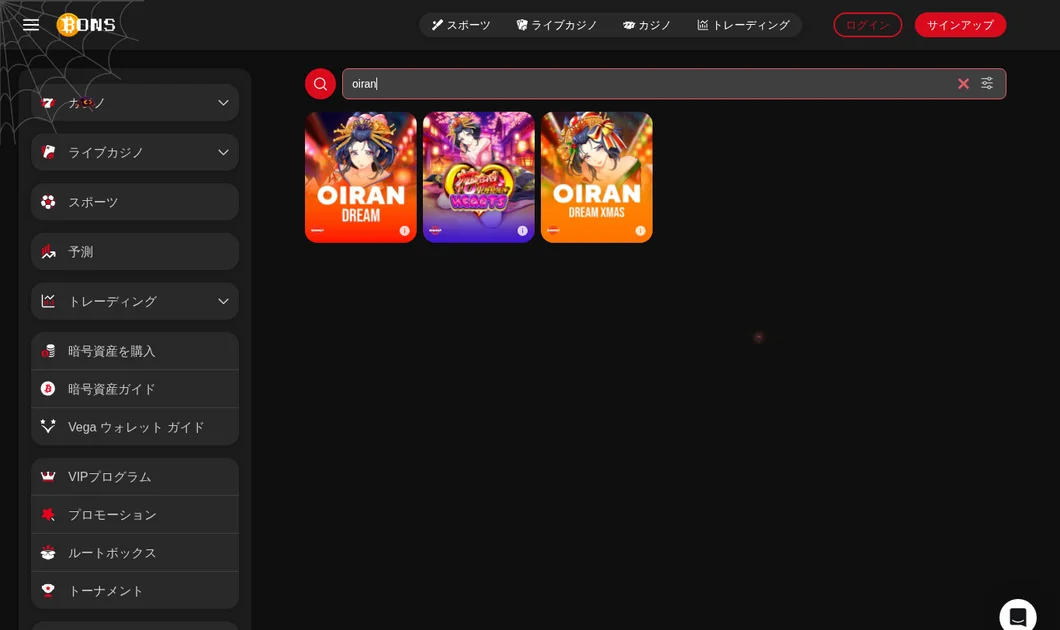
Task: Clear search with the red X icon
Action: 963,84
